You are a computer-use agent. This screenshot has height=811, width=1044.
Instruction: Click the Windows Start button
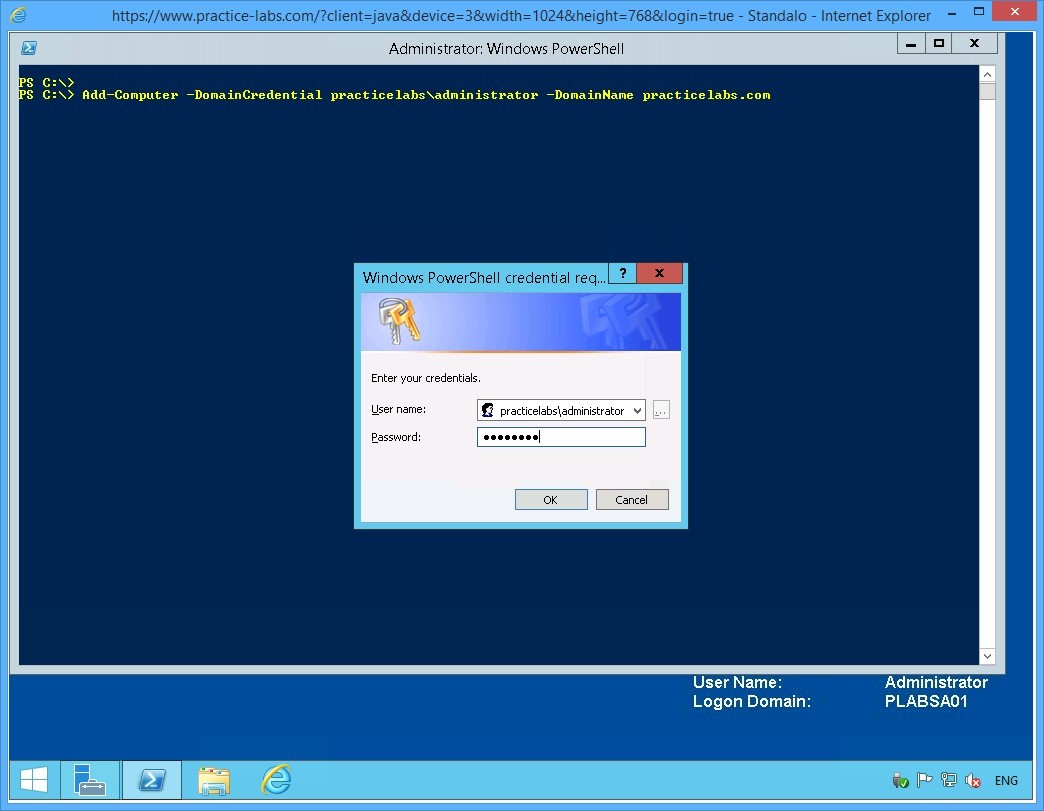33,780
